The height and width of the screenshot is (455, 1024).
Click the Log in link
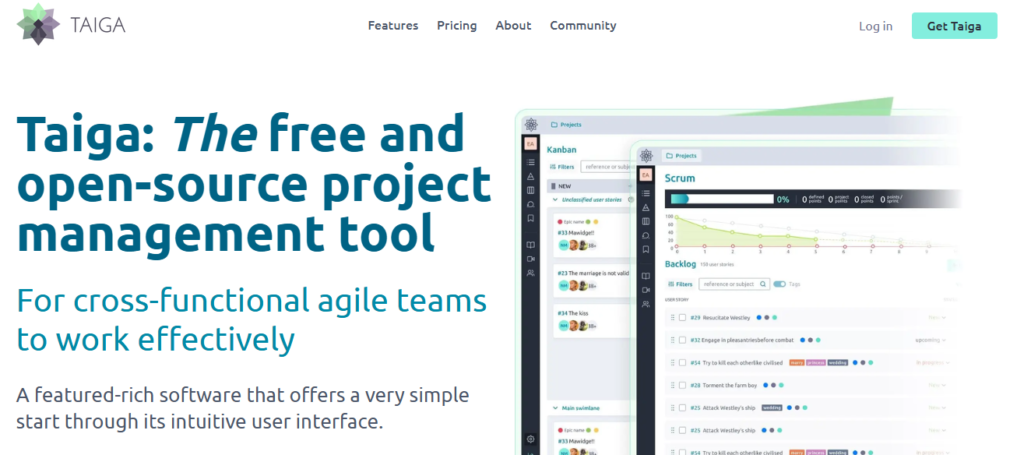pos(876,26)
